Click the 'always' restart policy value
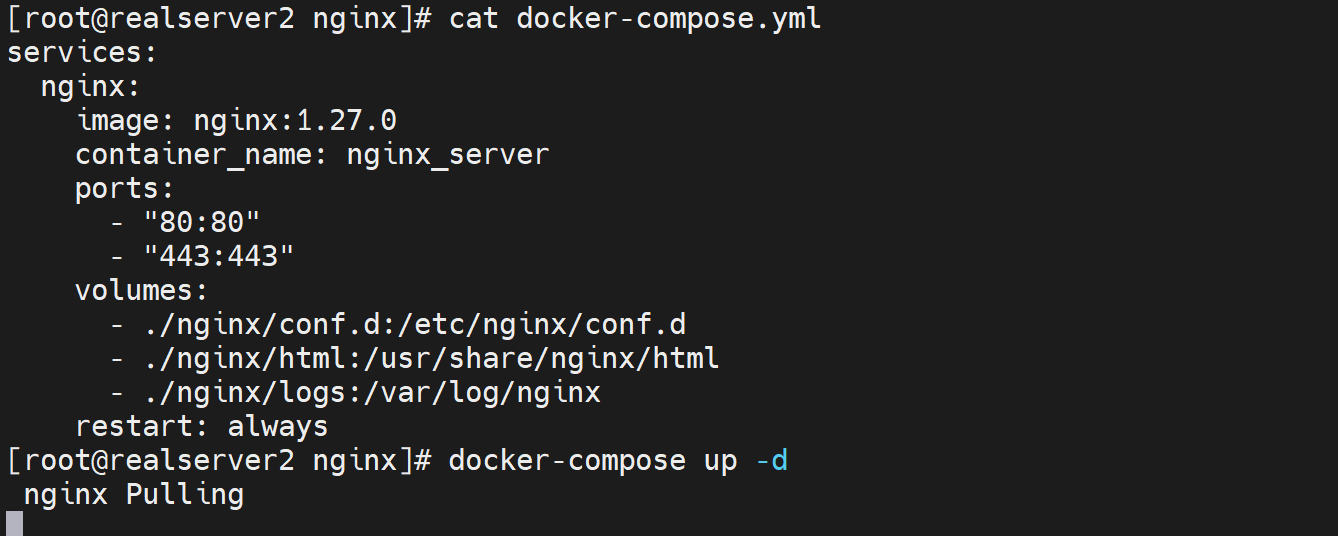The image size is (1338, 536). tap(278, 427)
